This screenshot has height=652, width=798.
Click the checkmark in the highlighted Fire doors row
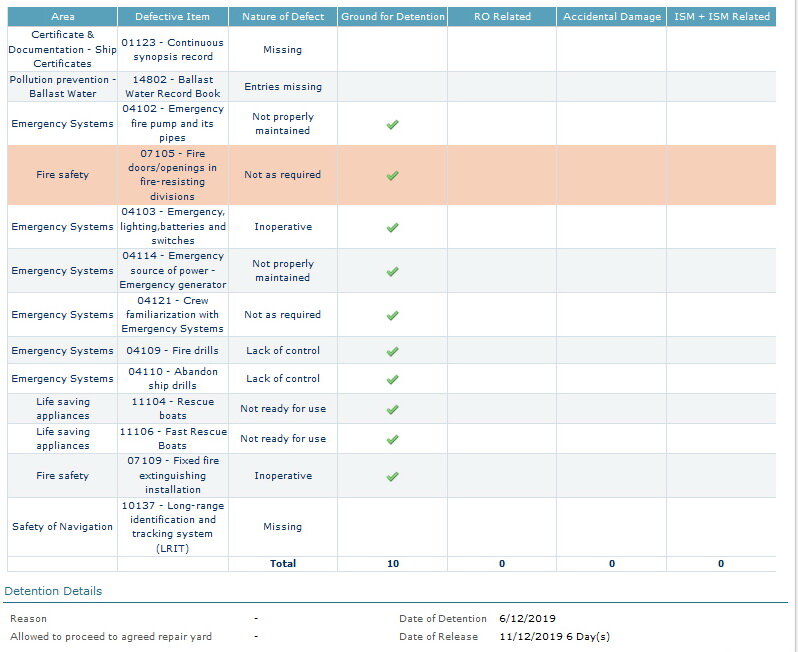(392, 175)
